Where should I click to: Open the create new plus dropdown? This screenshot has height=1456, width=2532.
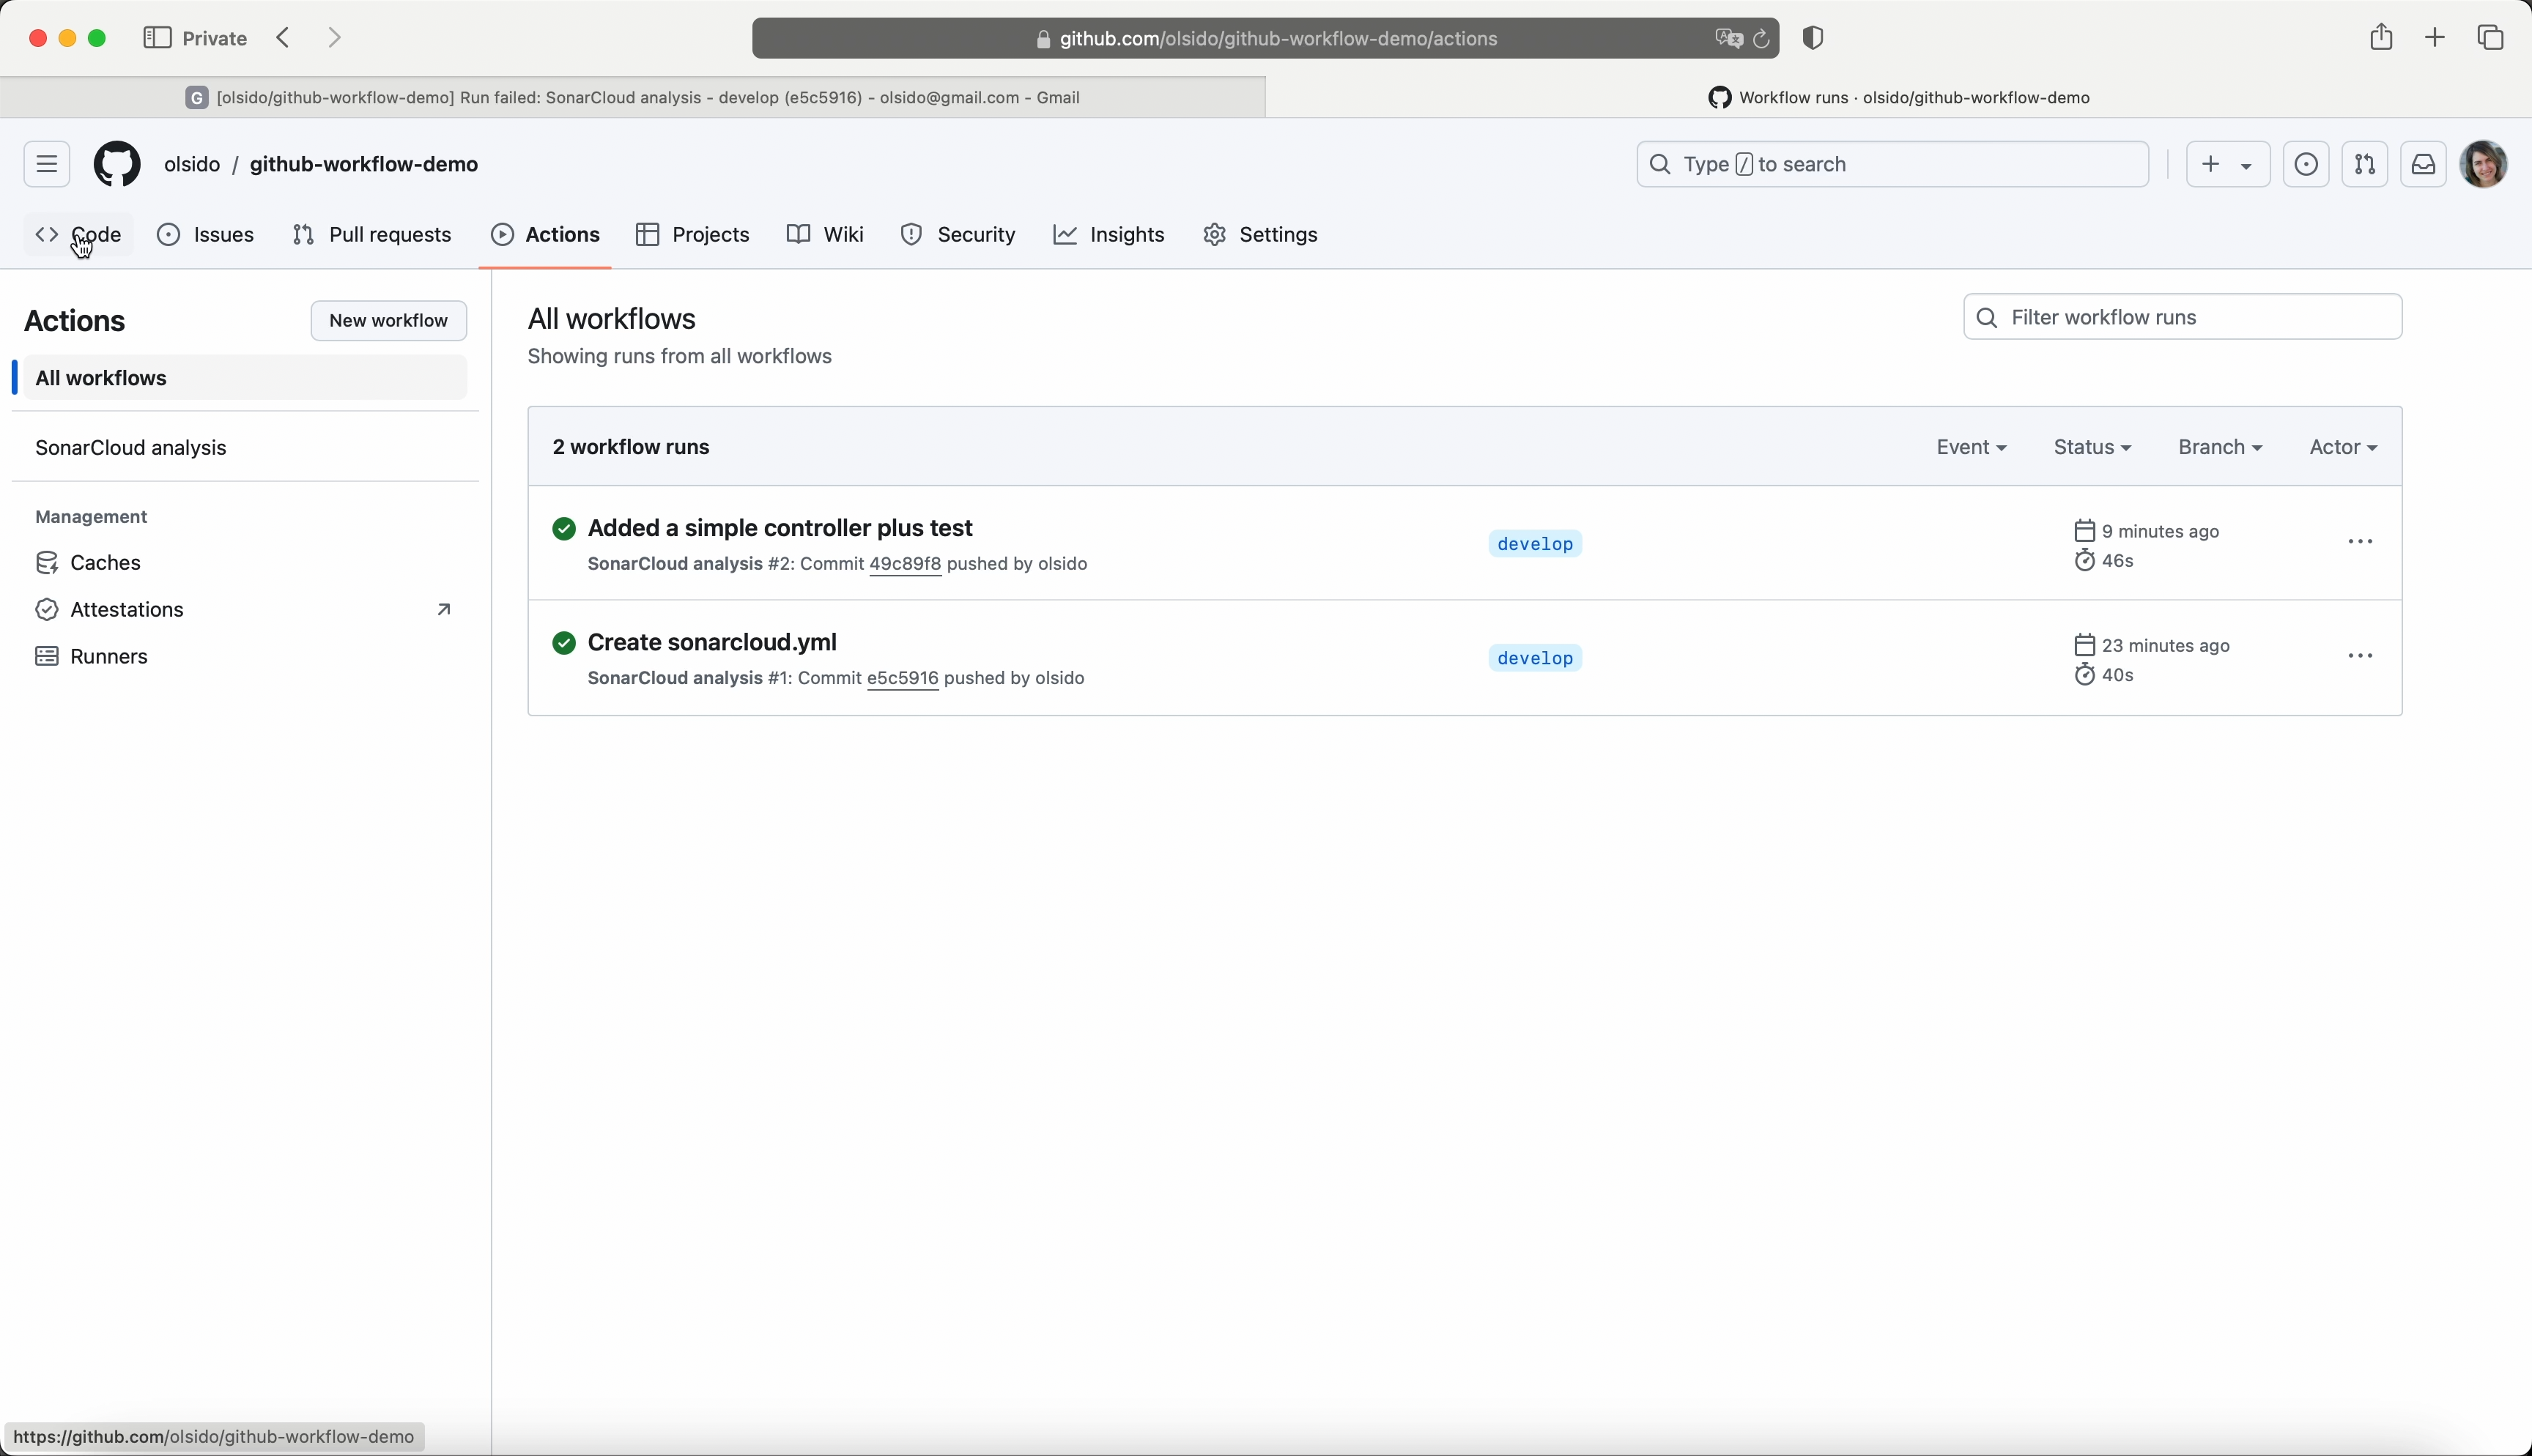tap(2227, 164)
